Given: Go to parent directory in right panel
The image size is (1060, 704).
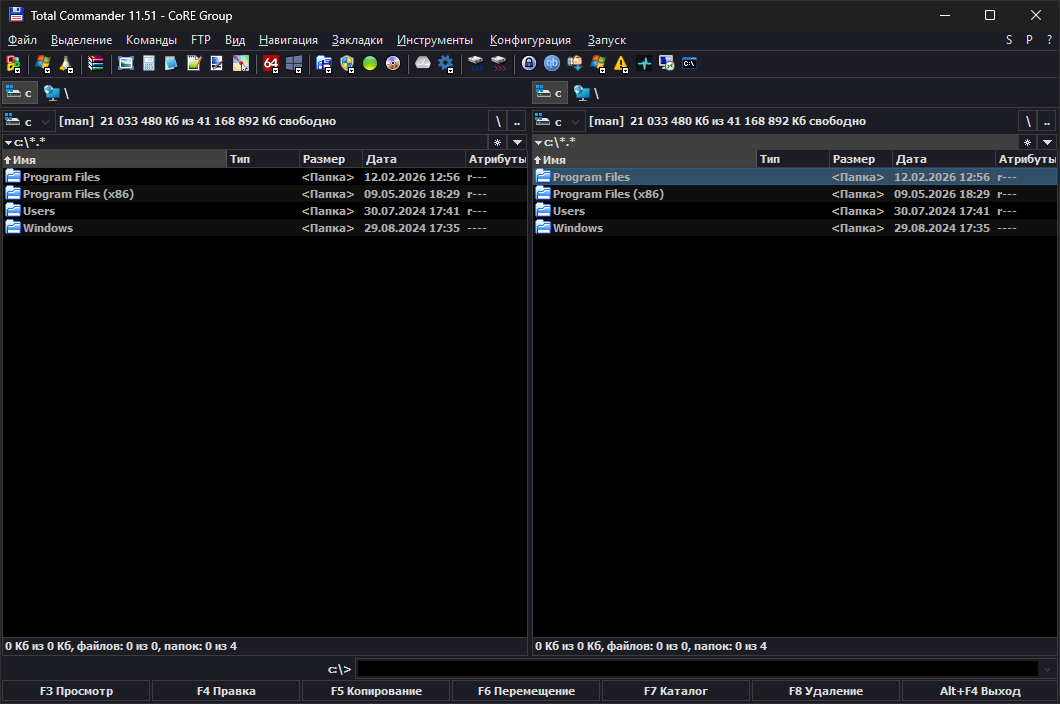Looking at the screenshot, I should pos(1046,122).
